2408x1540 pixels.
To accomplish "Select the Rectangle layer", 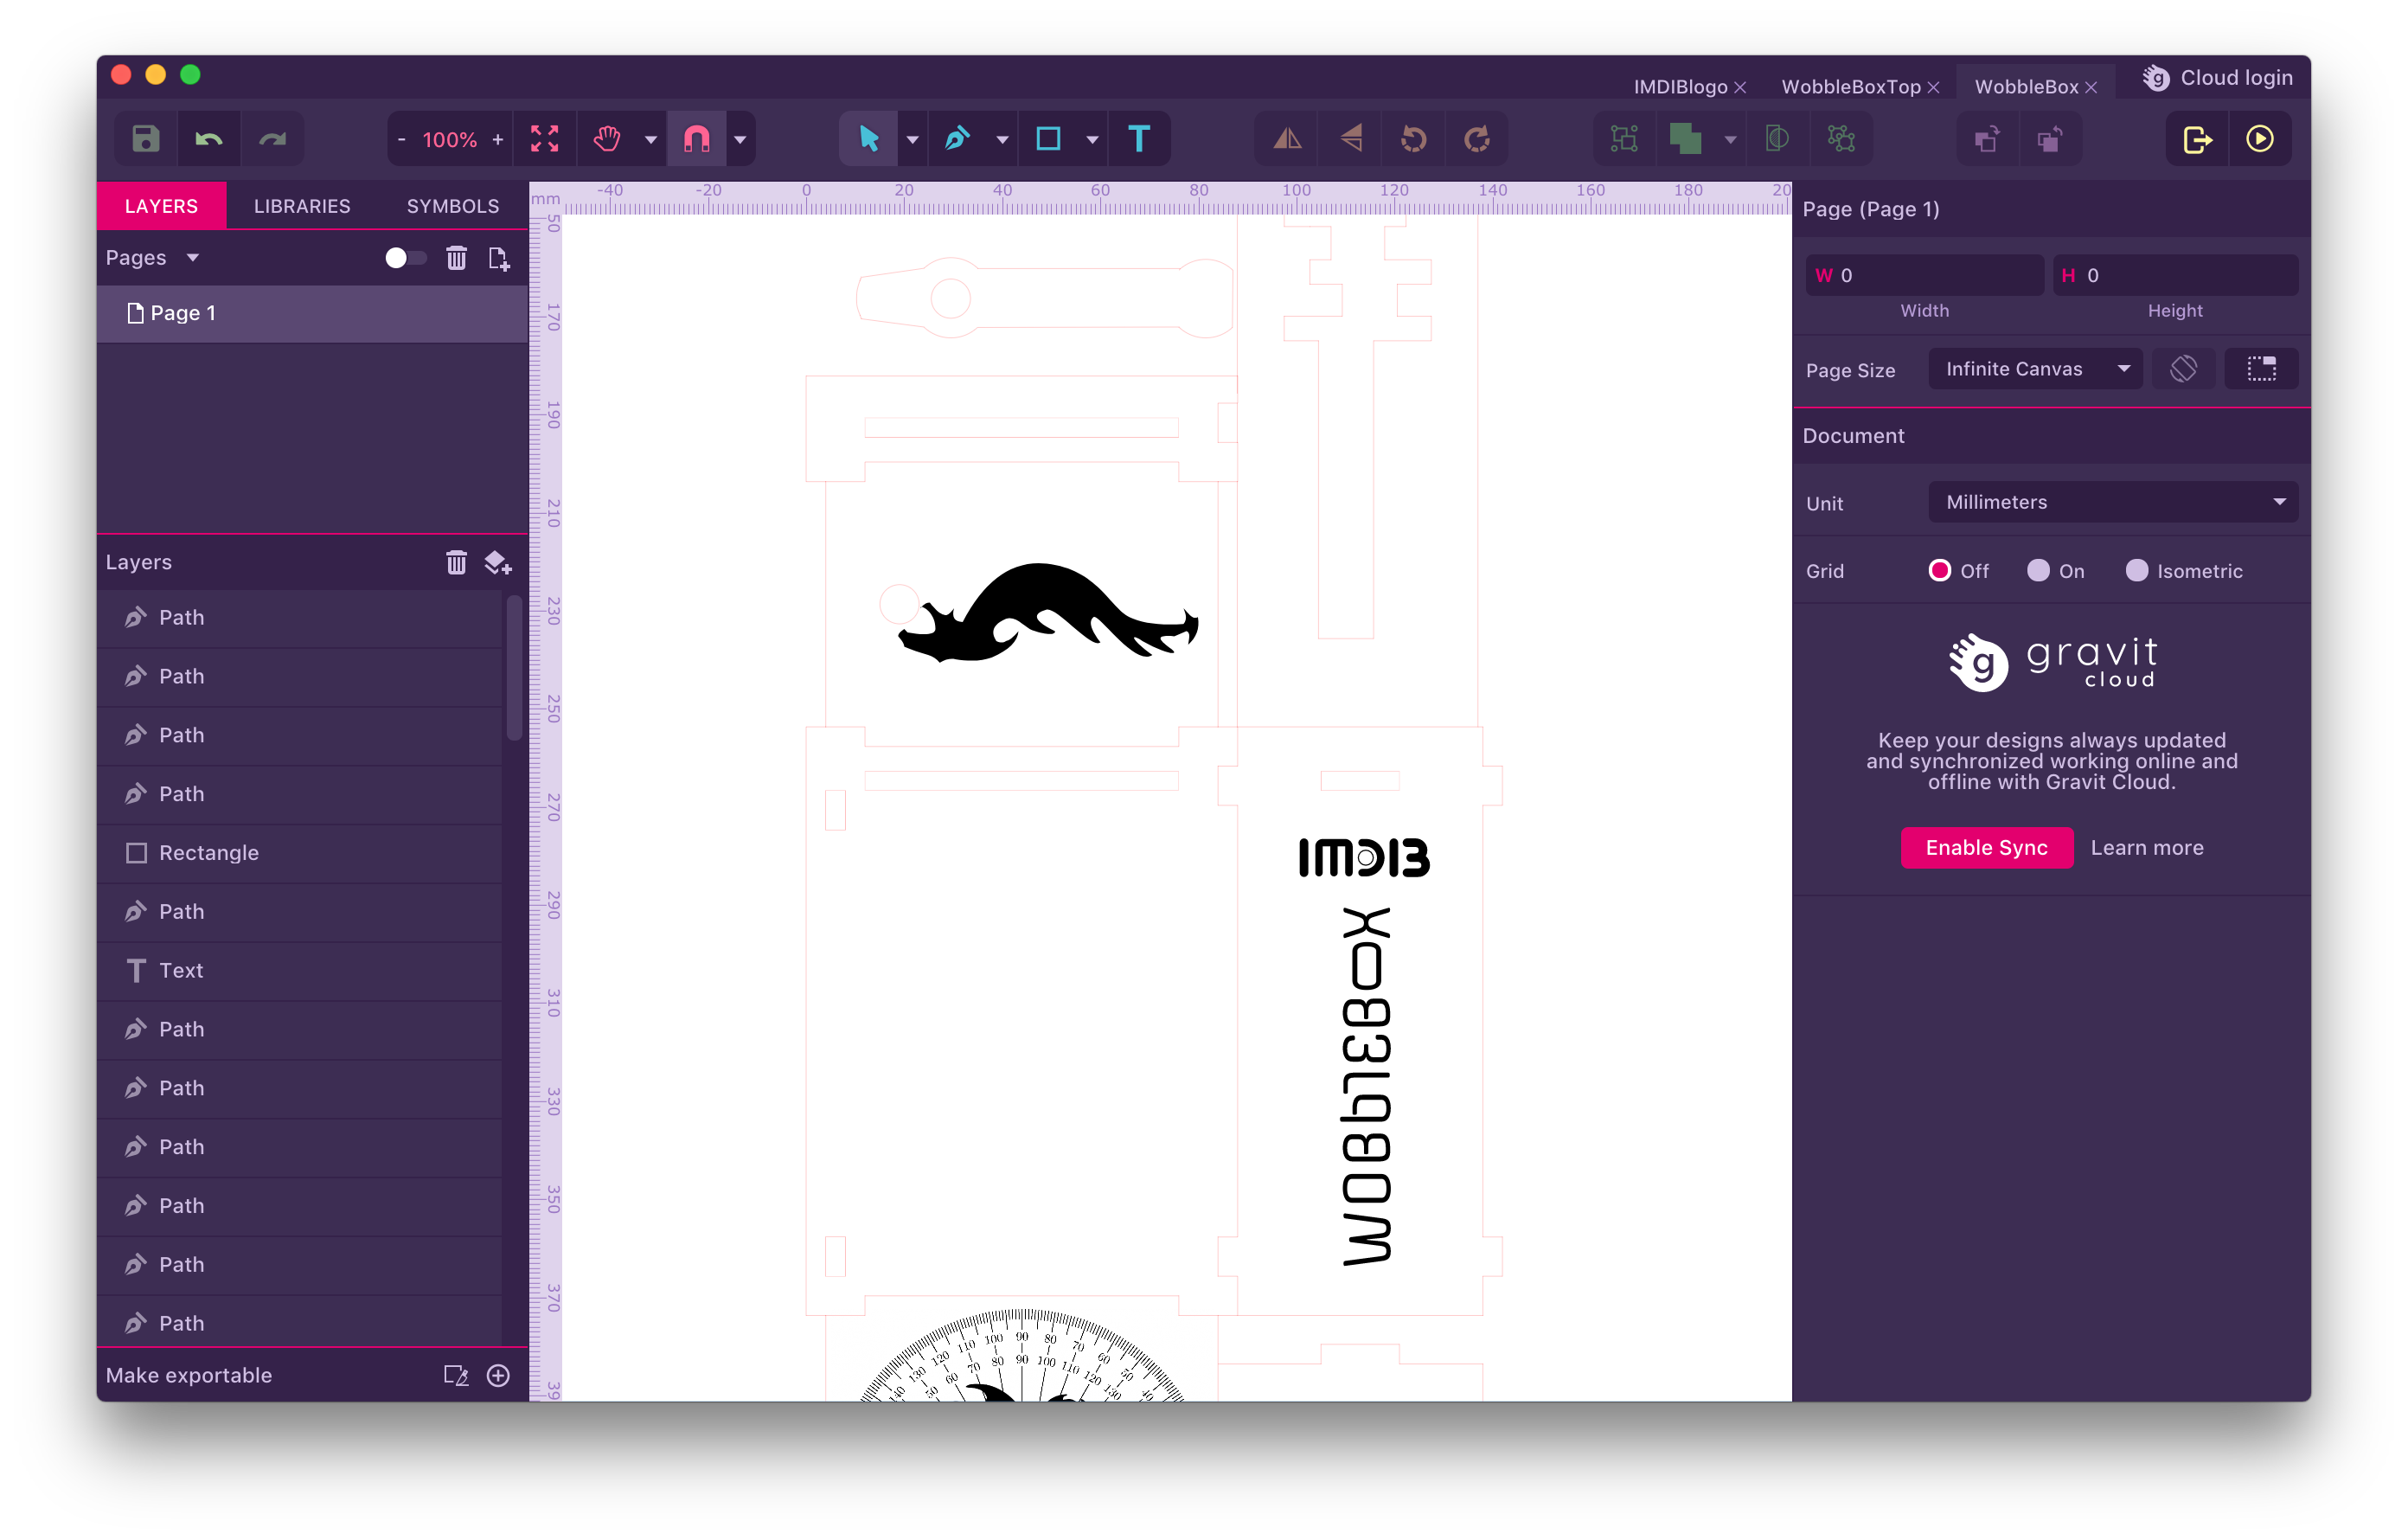I will tap(300, 853).
